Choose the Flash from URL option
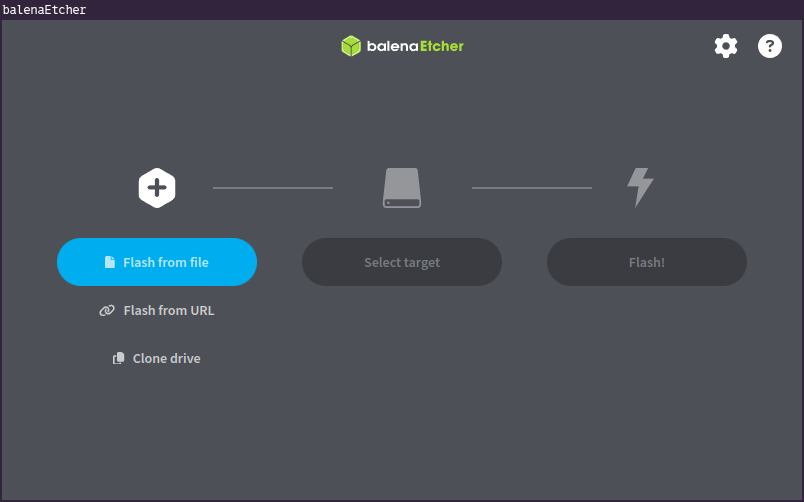 tap(168, 311)
